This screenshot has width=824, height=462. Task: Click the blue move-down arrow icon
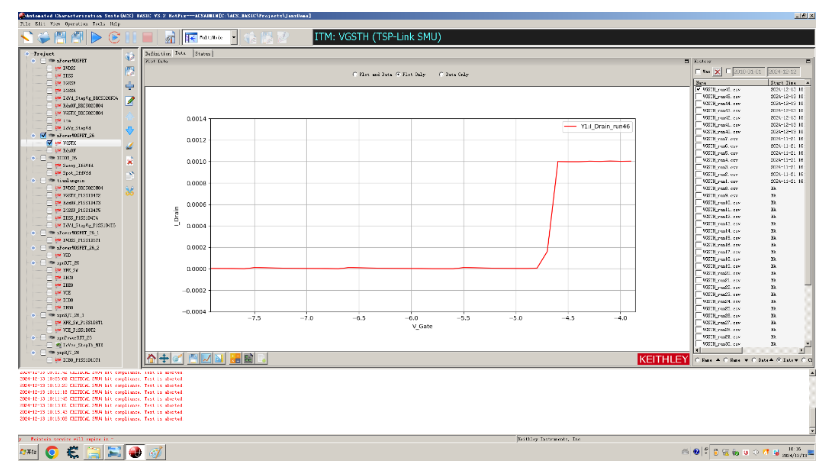click(x=130, y=130)
